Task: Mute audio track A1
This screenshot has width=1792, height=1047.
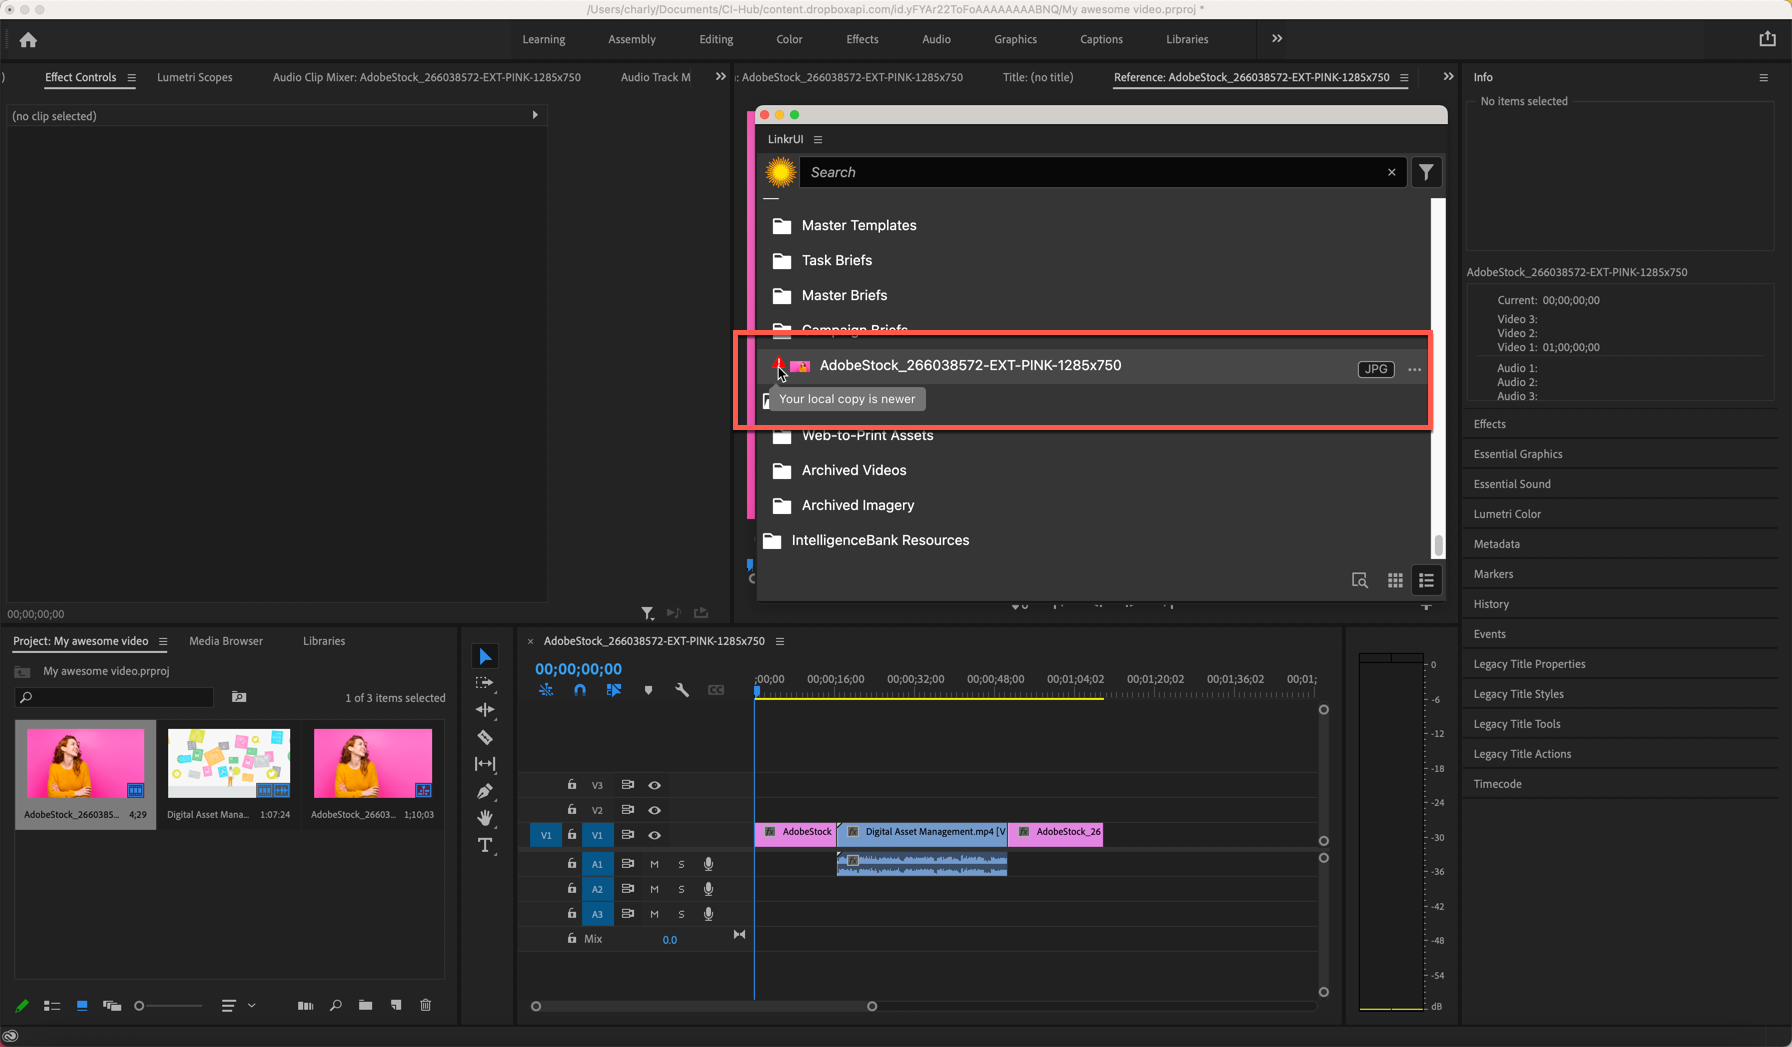Action: click(654, 864)
